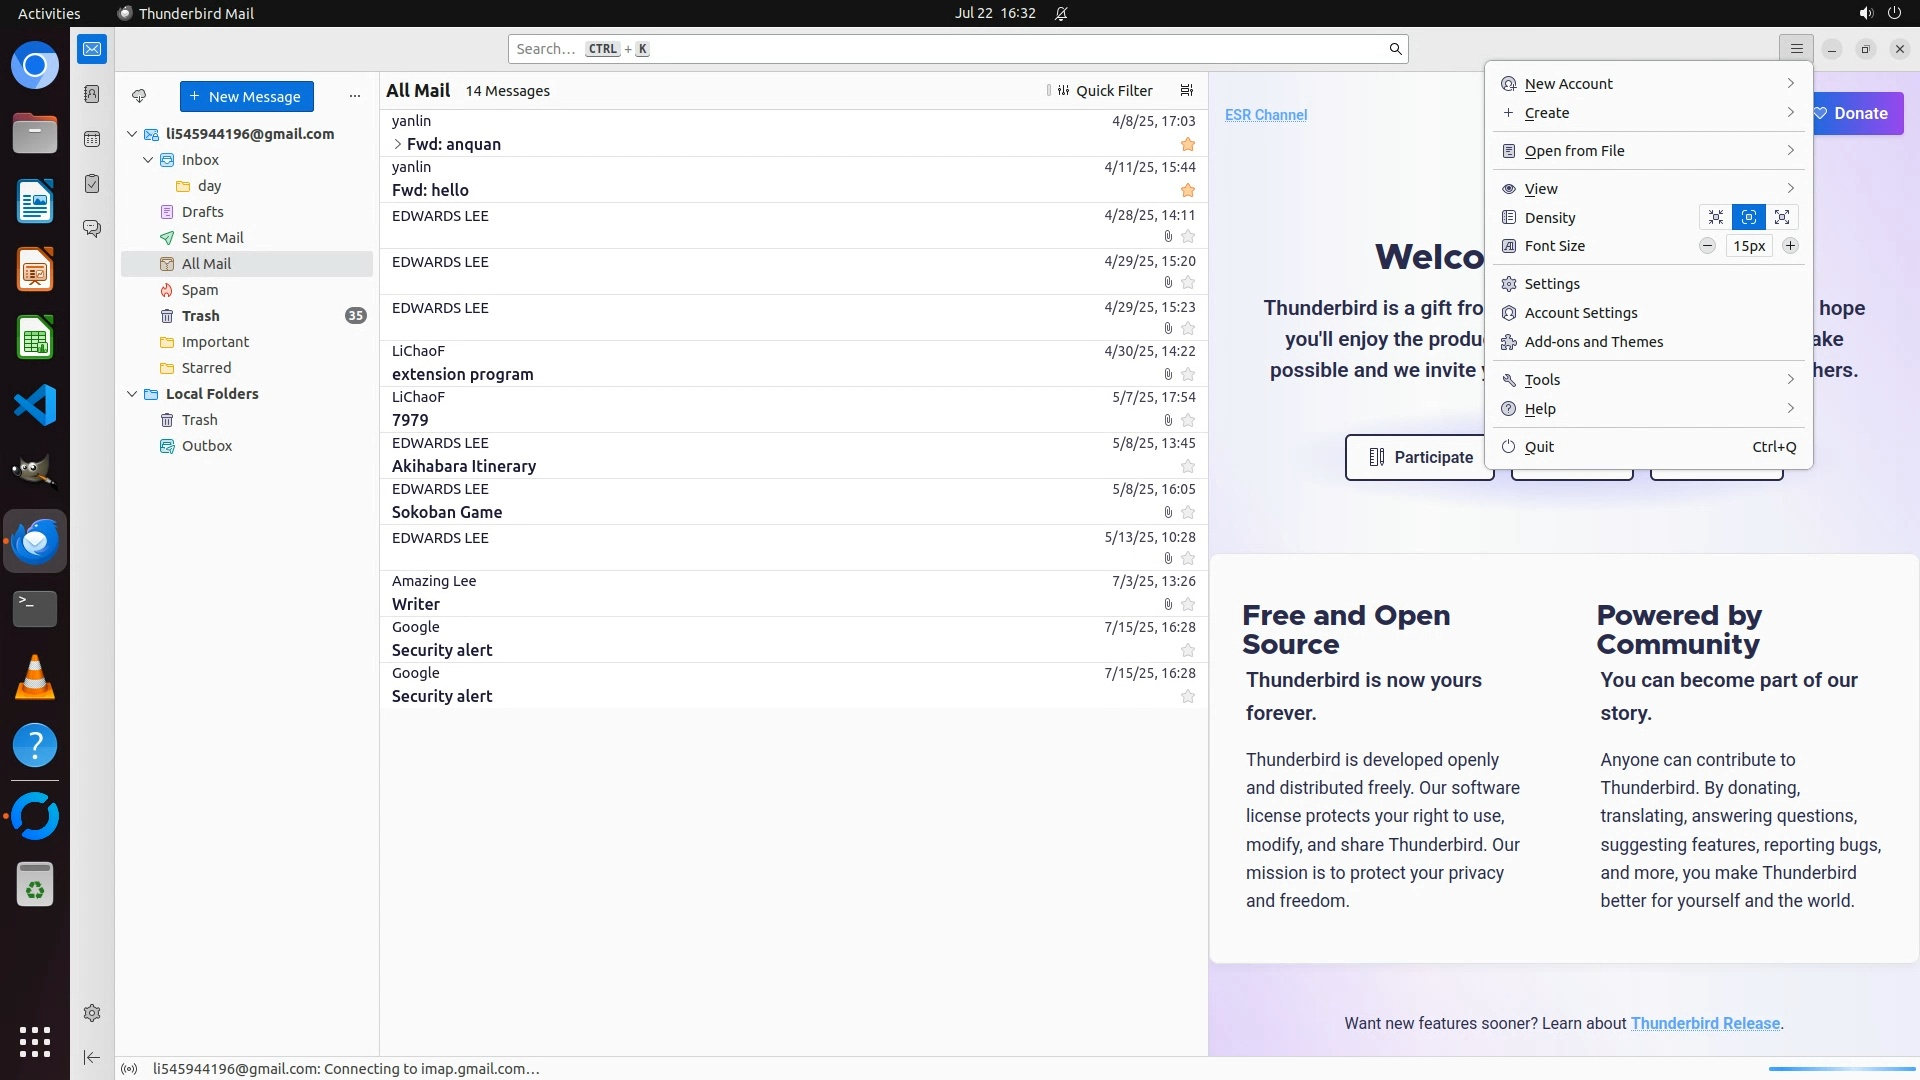Screen dimensions: 1920x1080
Task: Select the compact density option
Action: [1716, 217]
